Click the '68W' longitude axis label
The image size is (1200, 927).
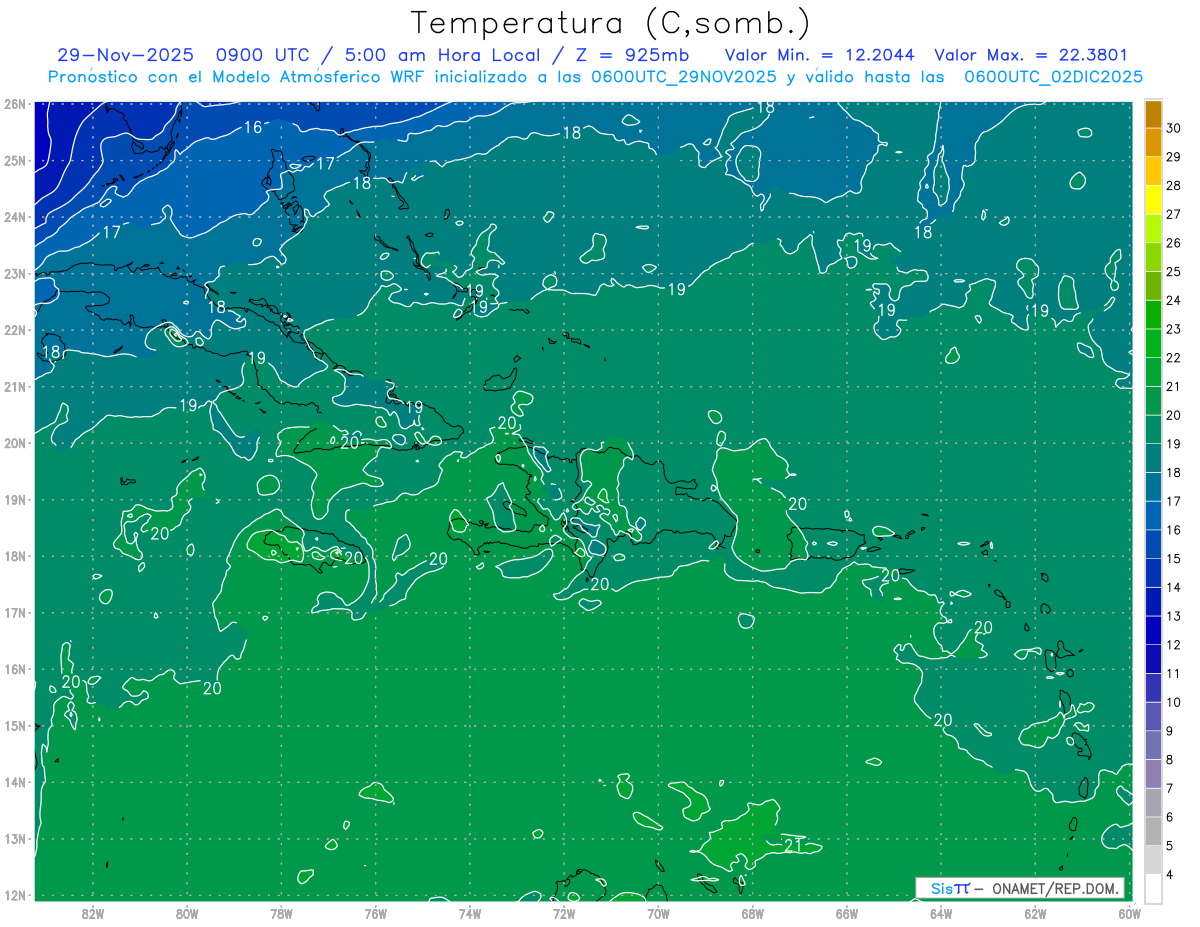click(x=753, y=913)
